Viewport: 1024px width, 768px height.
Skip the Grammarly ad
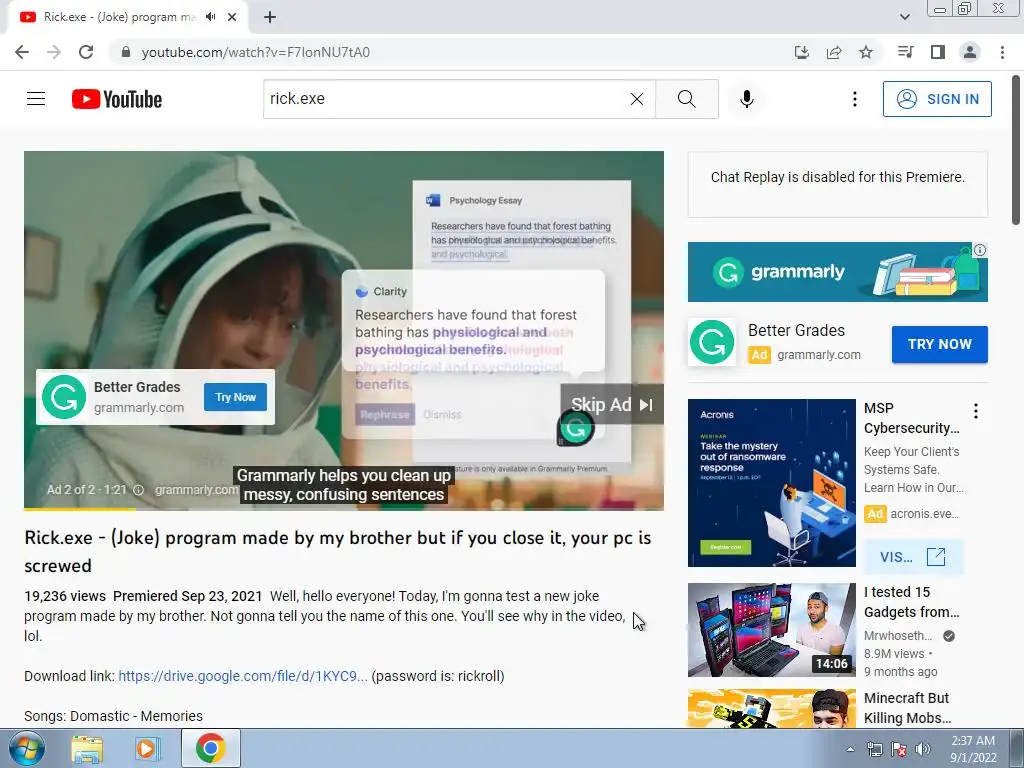(x=611, y=405)
